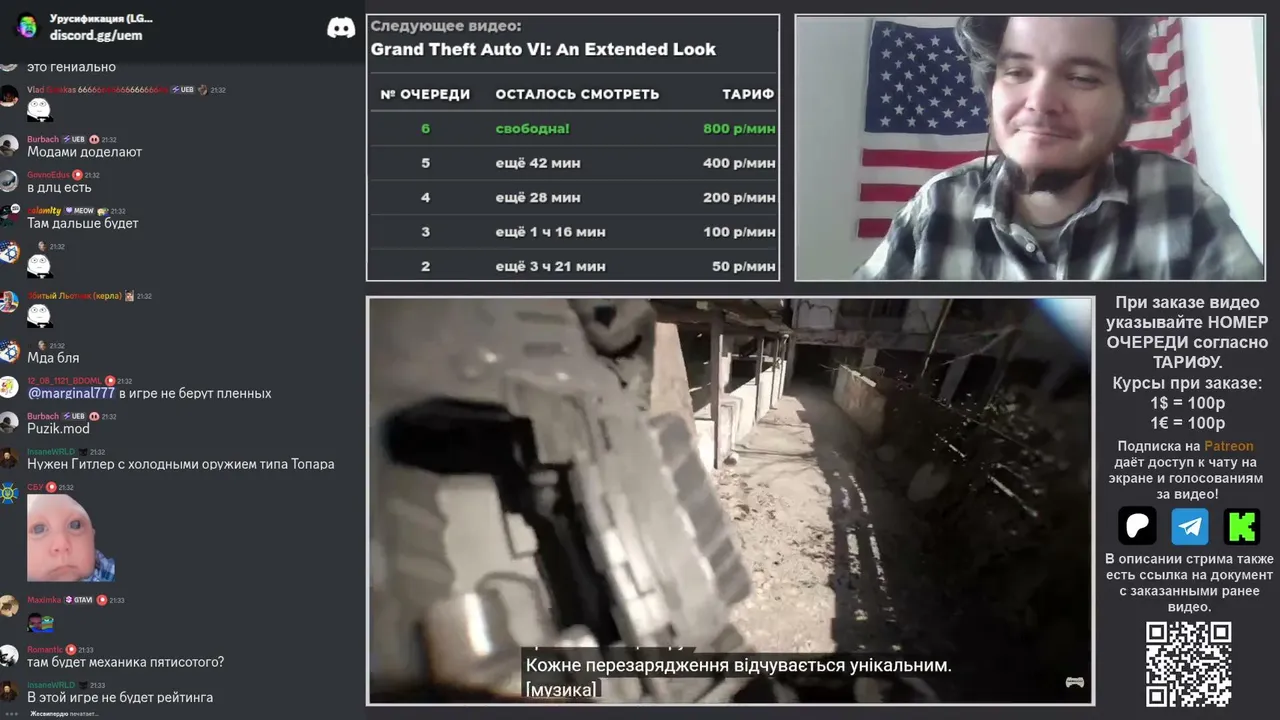Screen dimensions: 1280x720
Task: Open the Telegram paper-plane icon
Action: click(x=1190, y=526)
